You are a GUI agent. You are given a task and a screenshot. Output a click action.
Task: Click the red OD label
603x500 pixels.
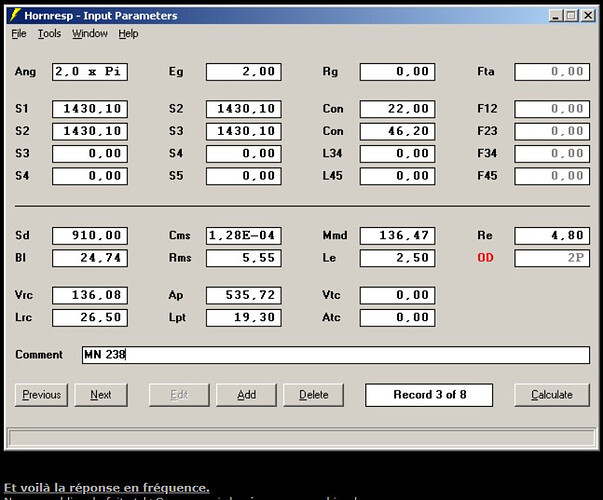coord(485,258)
